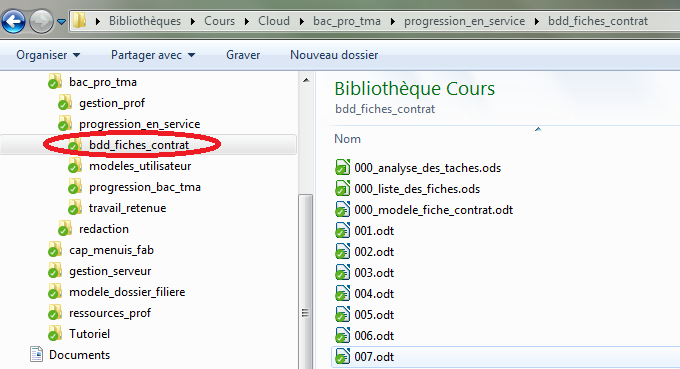This screenshot has height=369, width=680.
Task: Select bdd_fiches_contrat in the address breadcrumb
Action: [598, 21]
